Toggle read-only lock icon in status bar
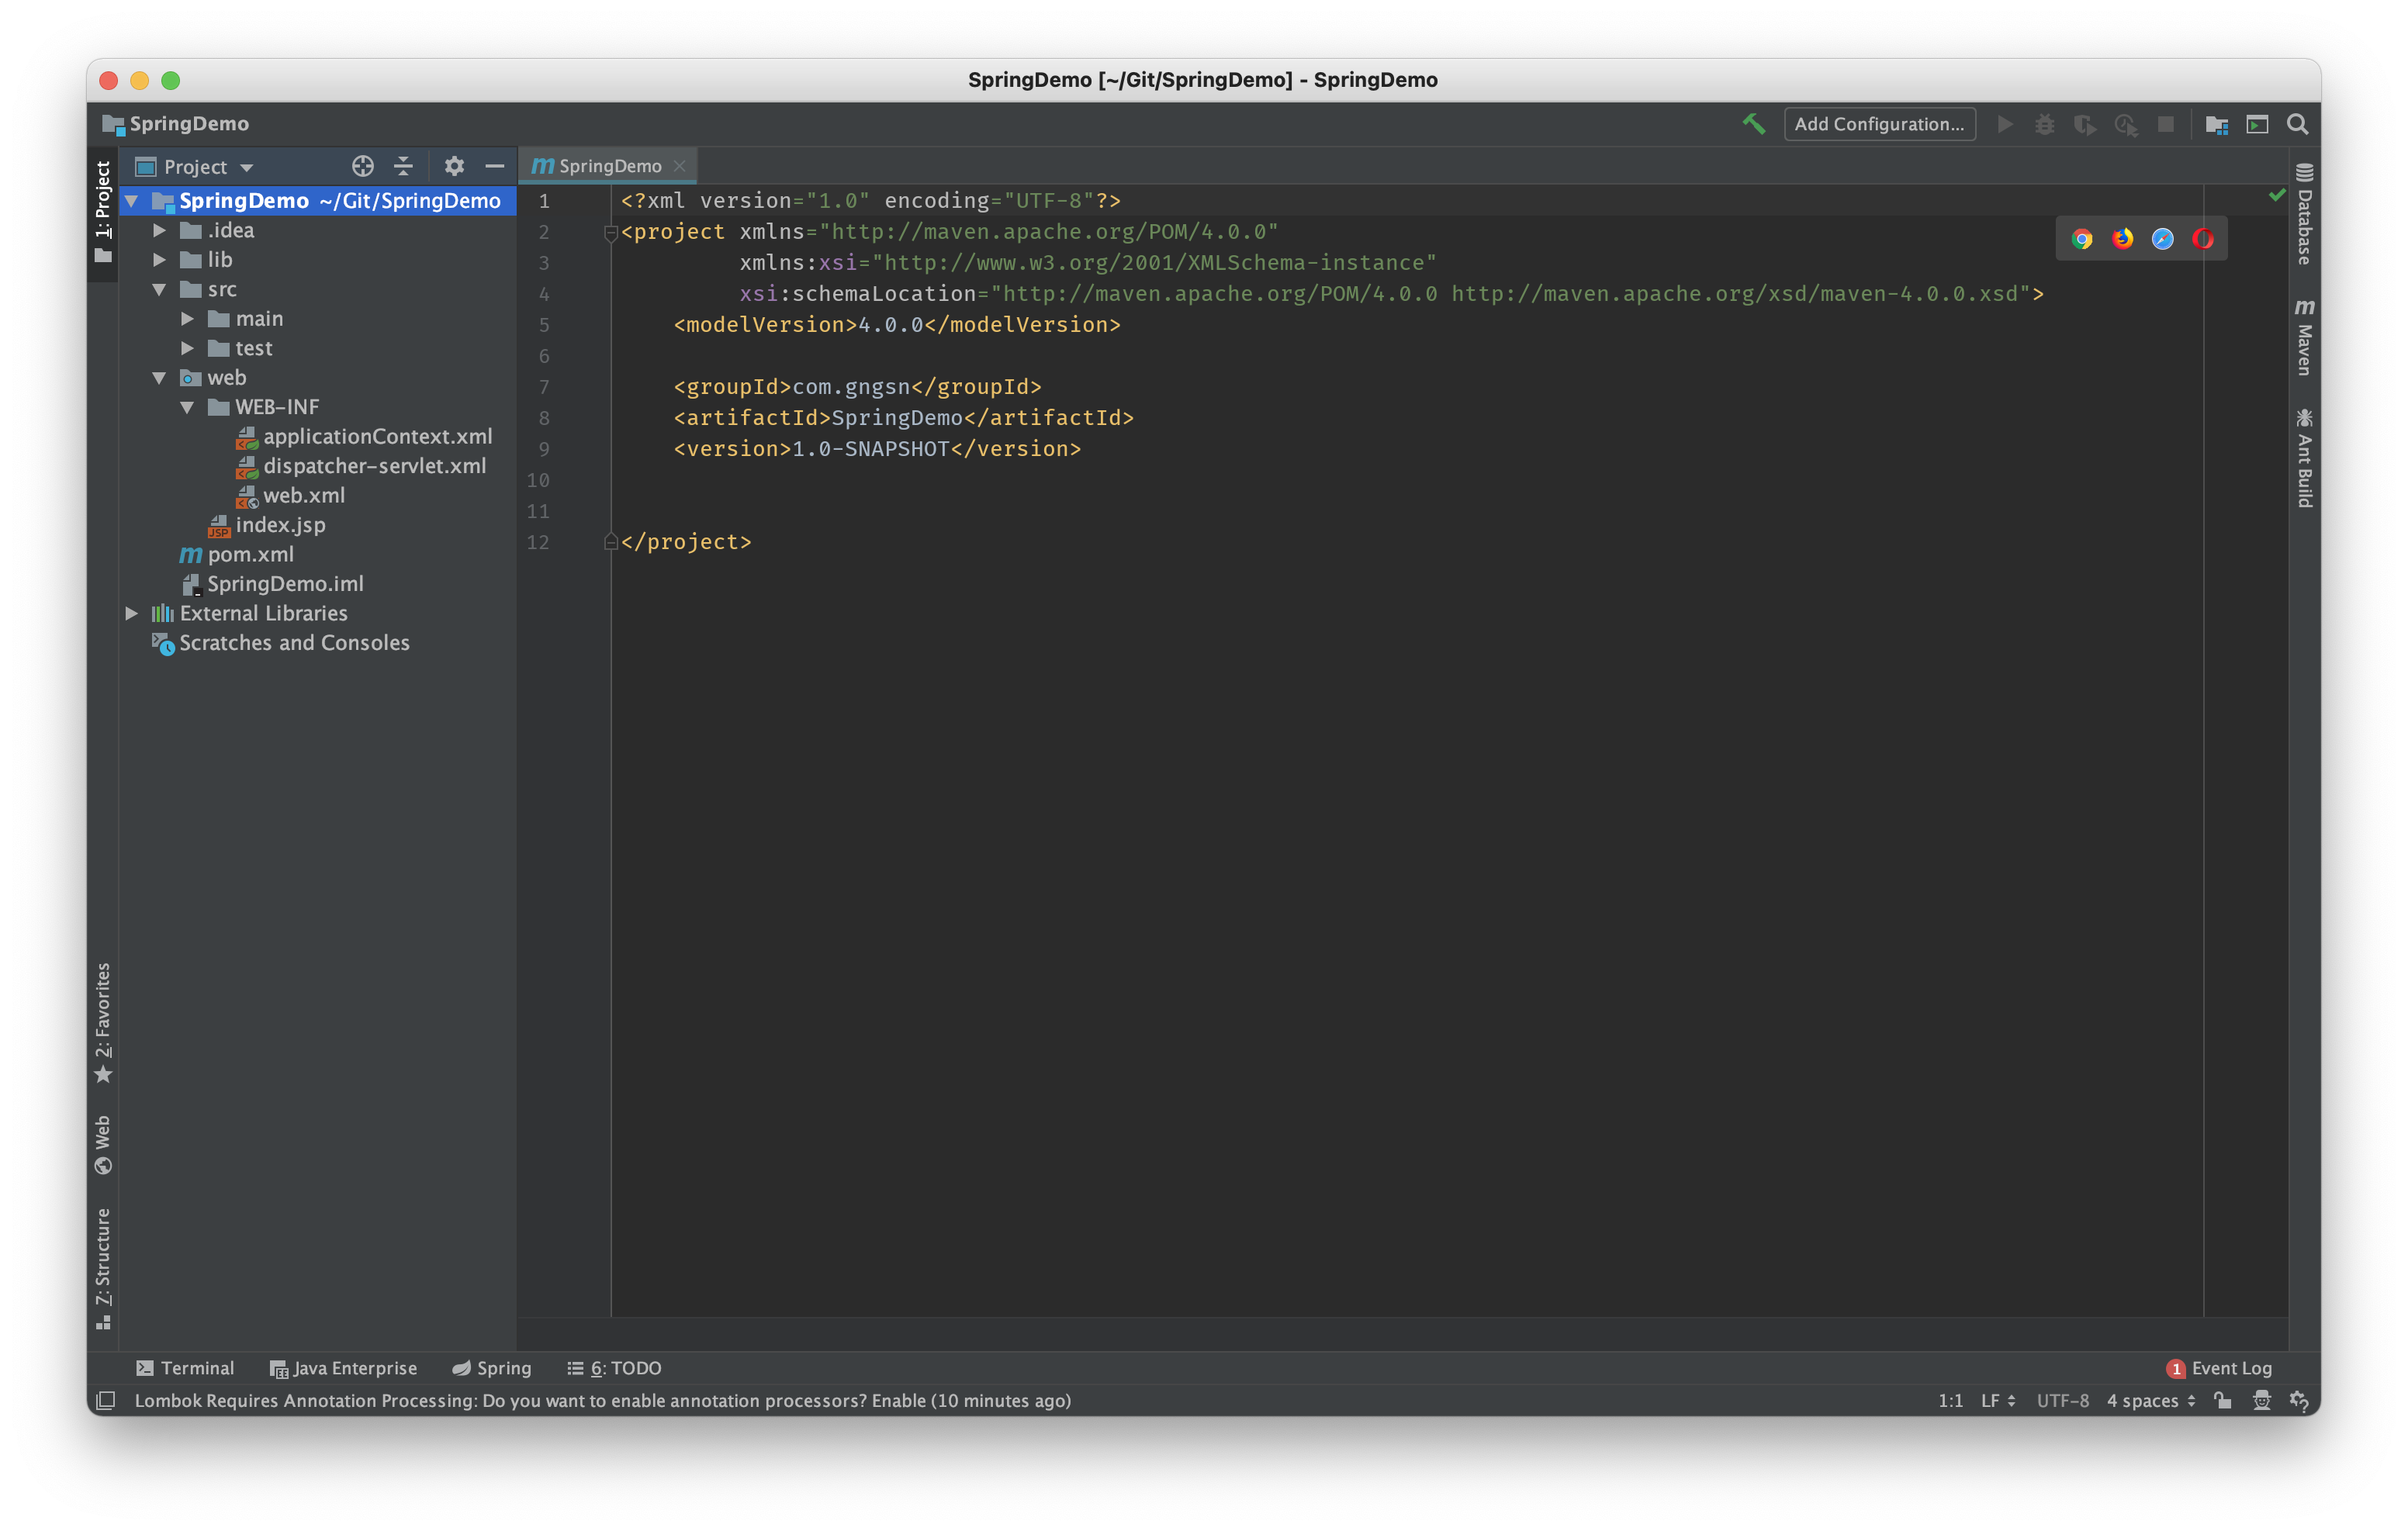This screenshot has width=2408, height=1531. tap(2222, 1400)
